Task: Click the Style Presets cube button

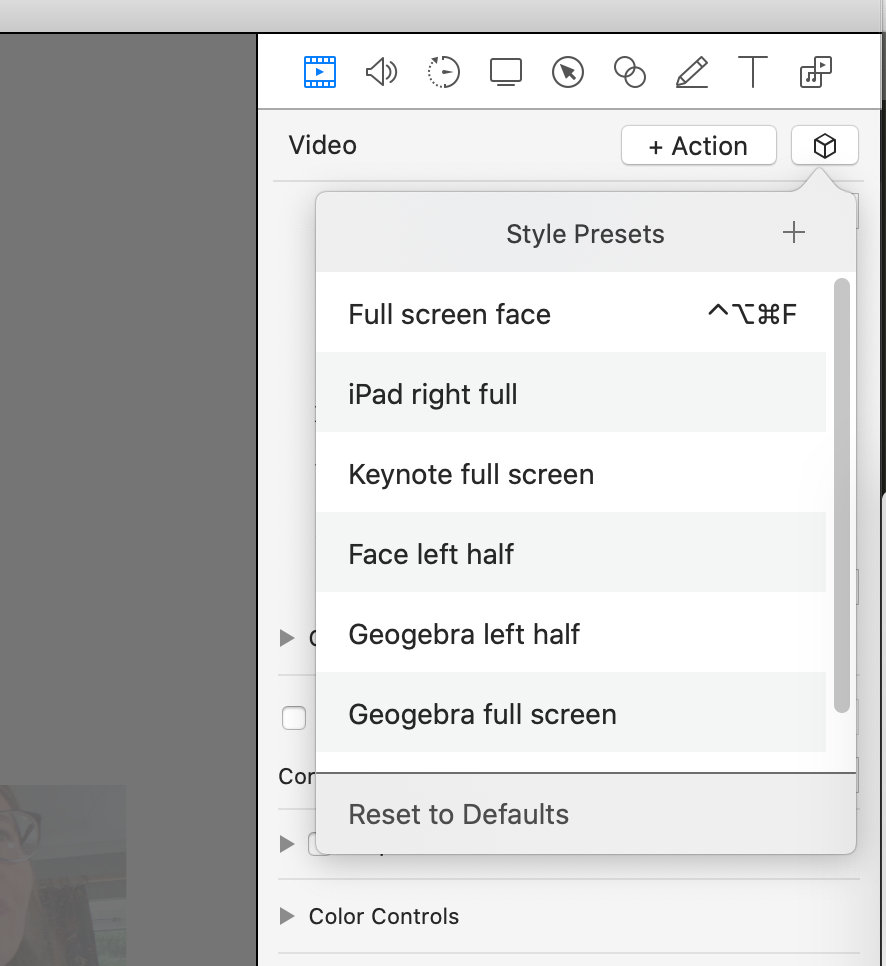Action: coord(824,146)
